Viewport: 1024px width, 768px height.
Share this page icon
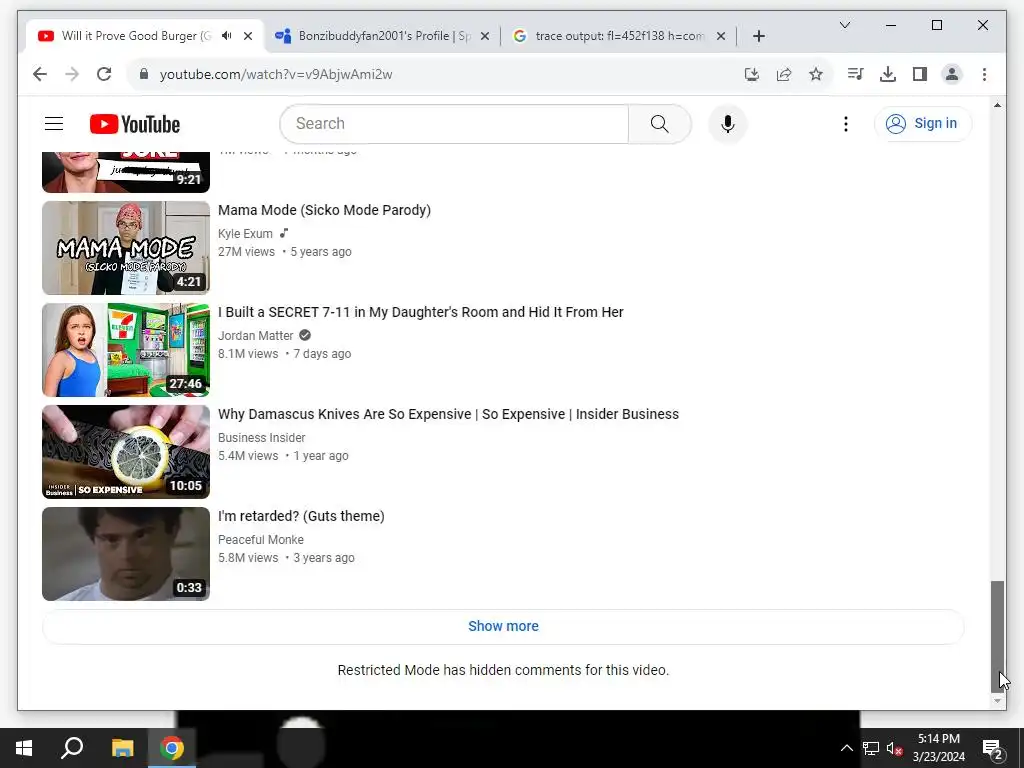(784, 74)
